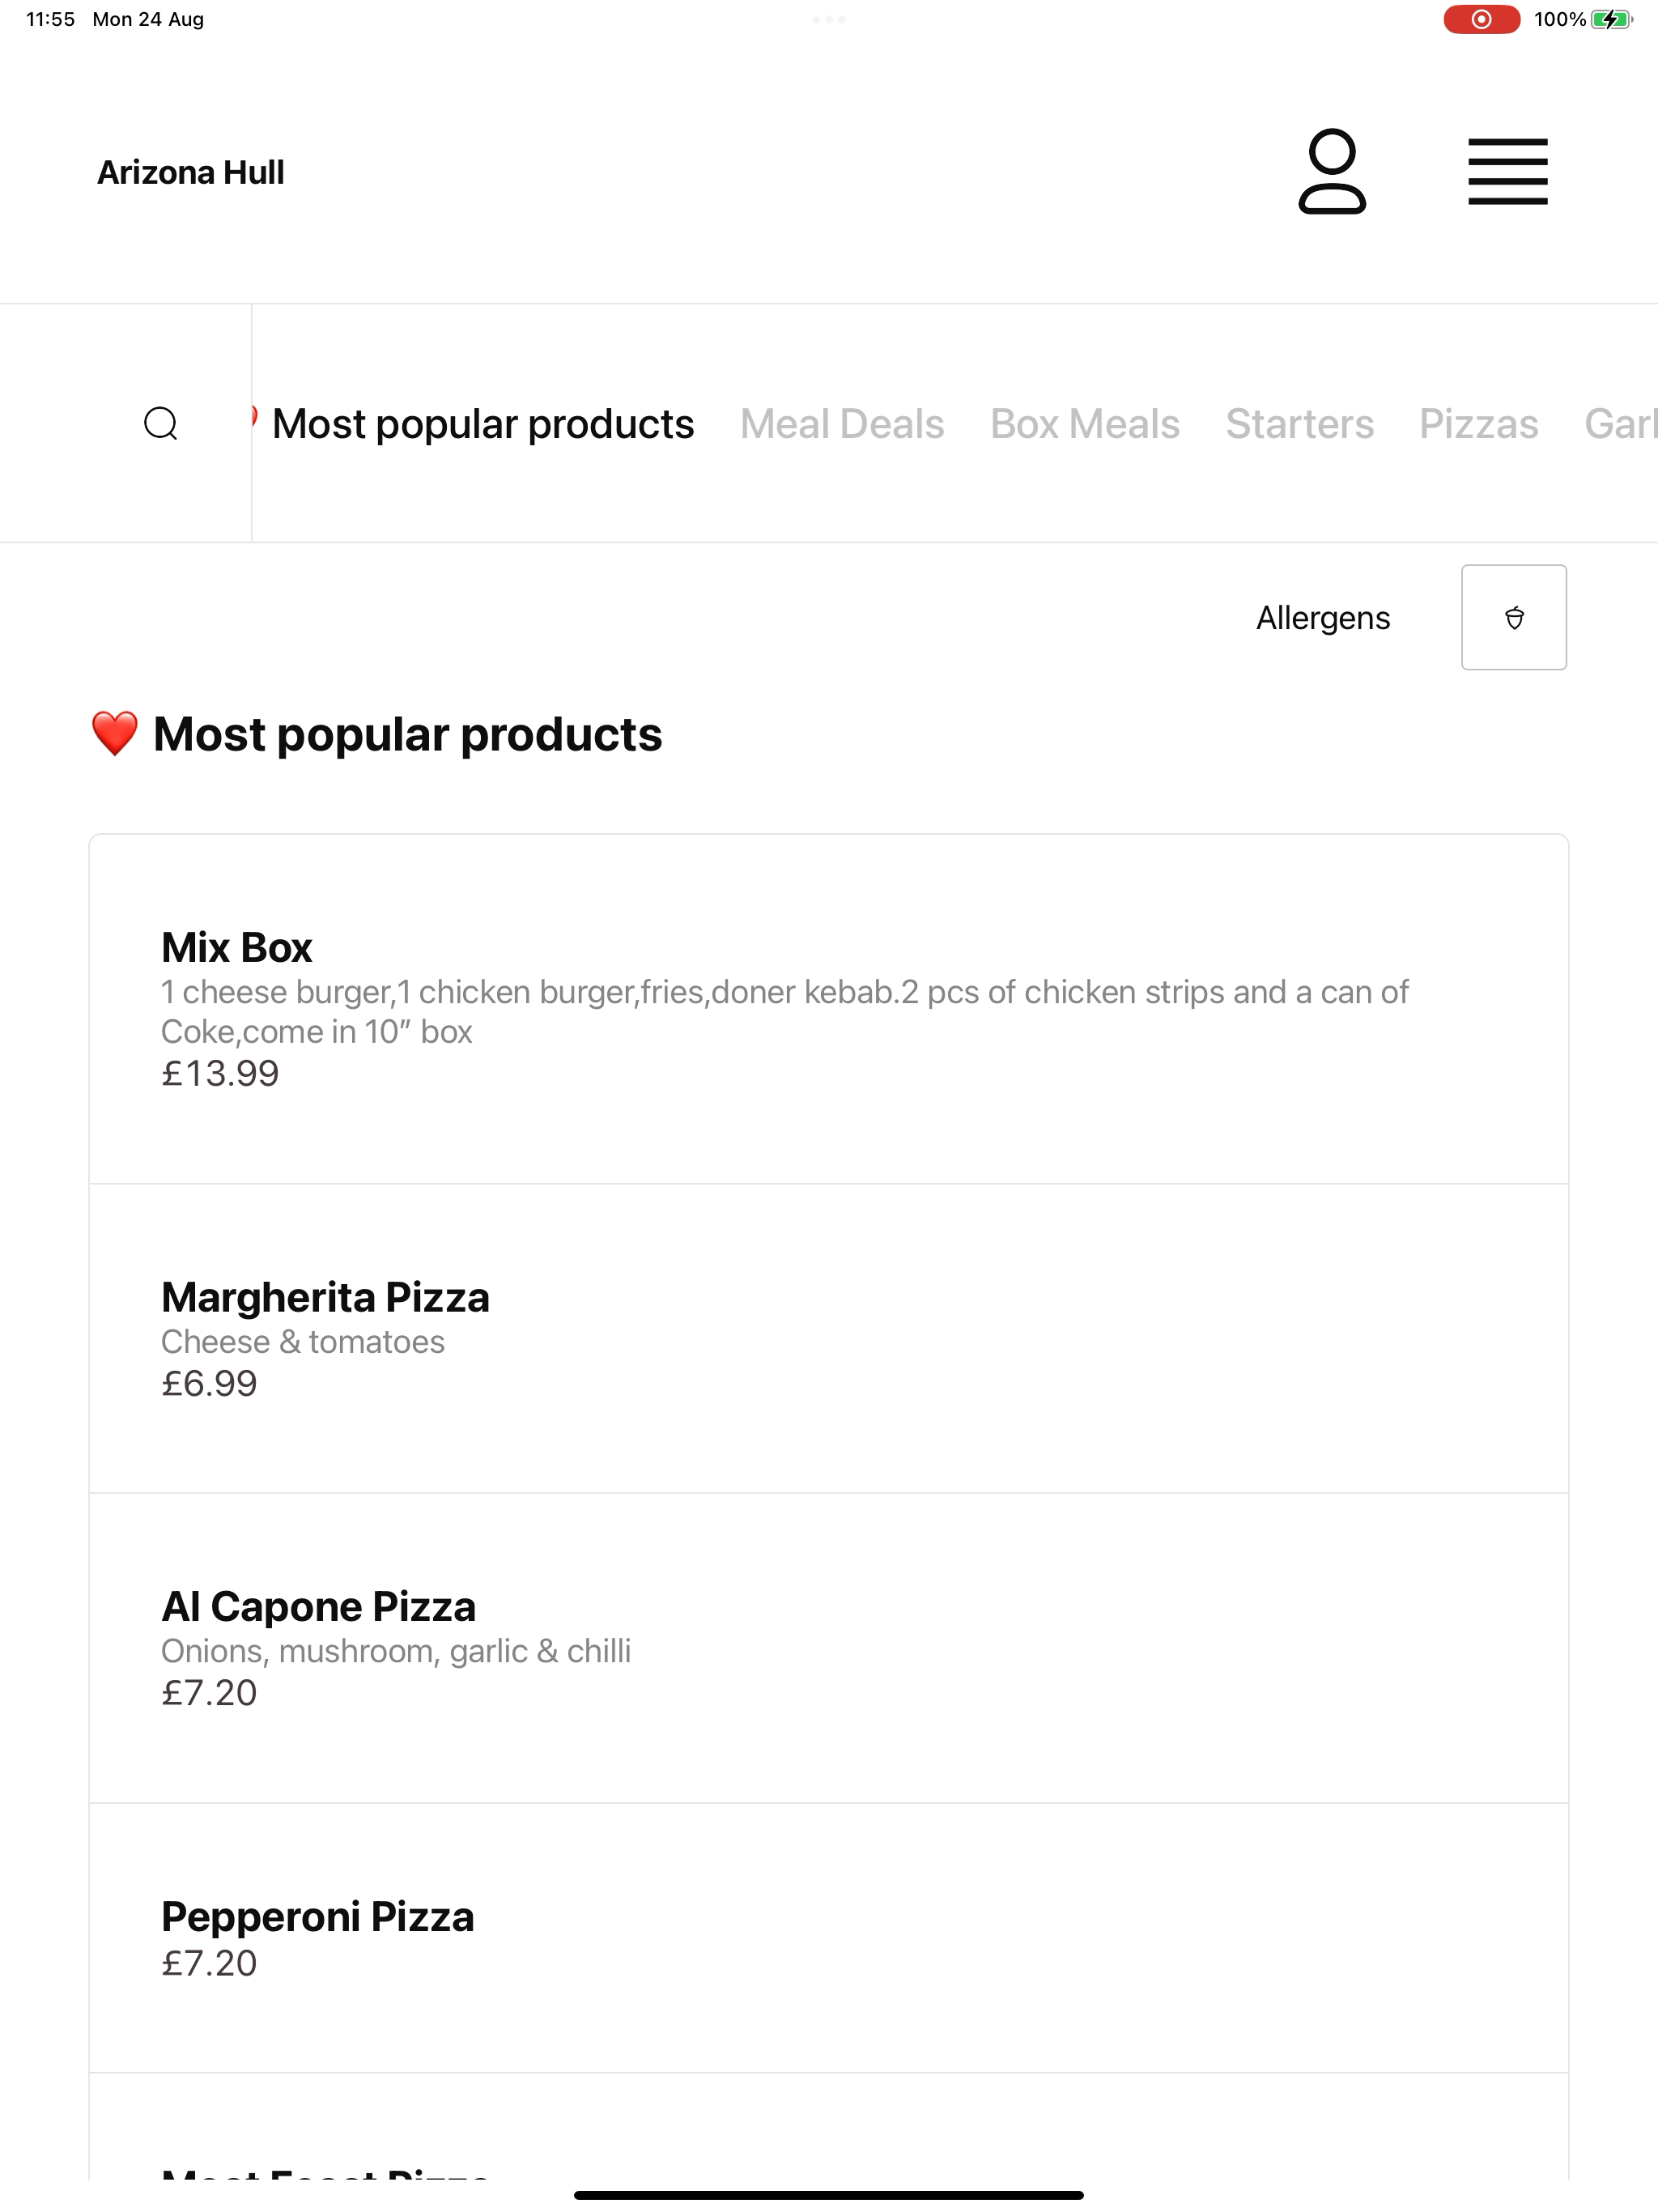1658x2212 pixels.
Task: Tap the battery status icon
Action: 1611,19
